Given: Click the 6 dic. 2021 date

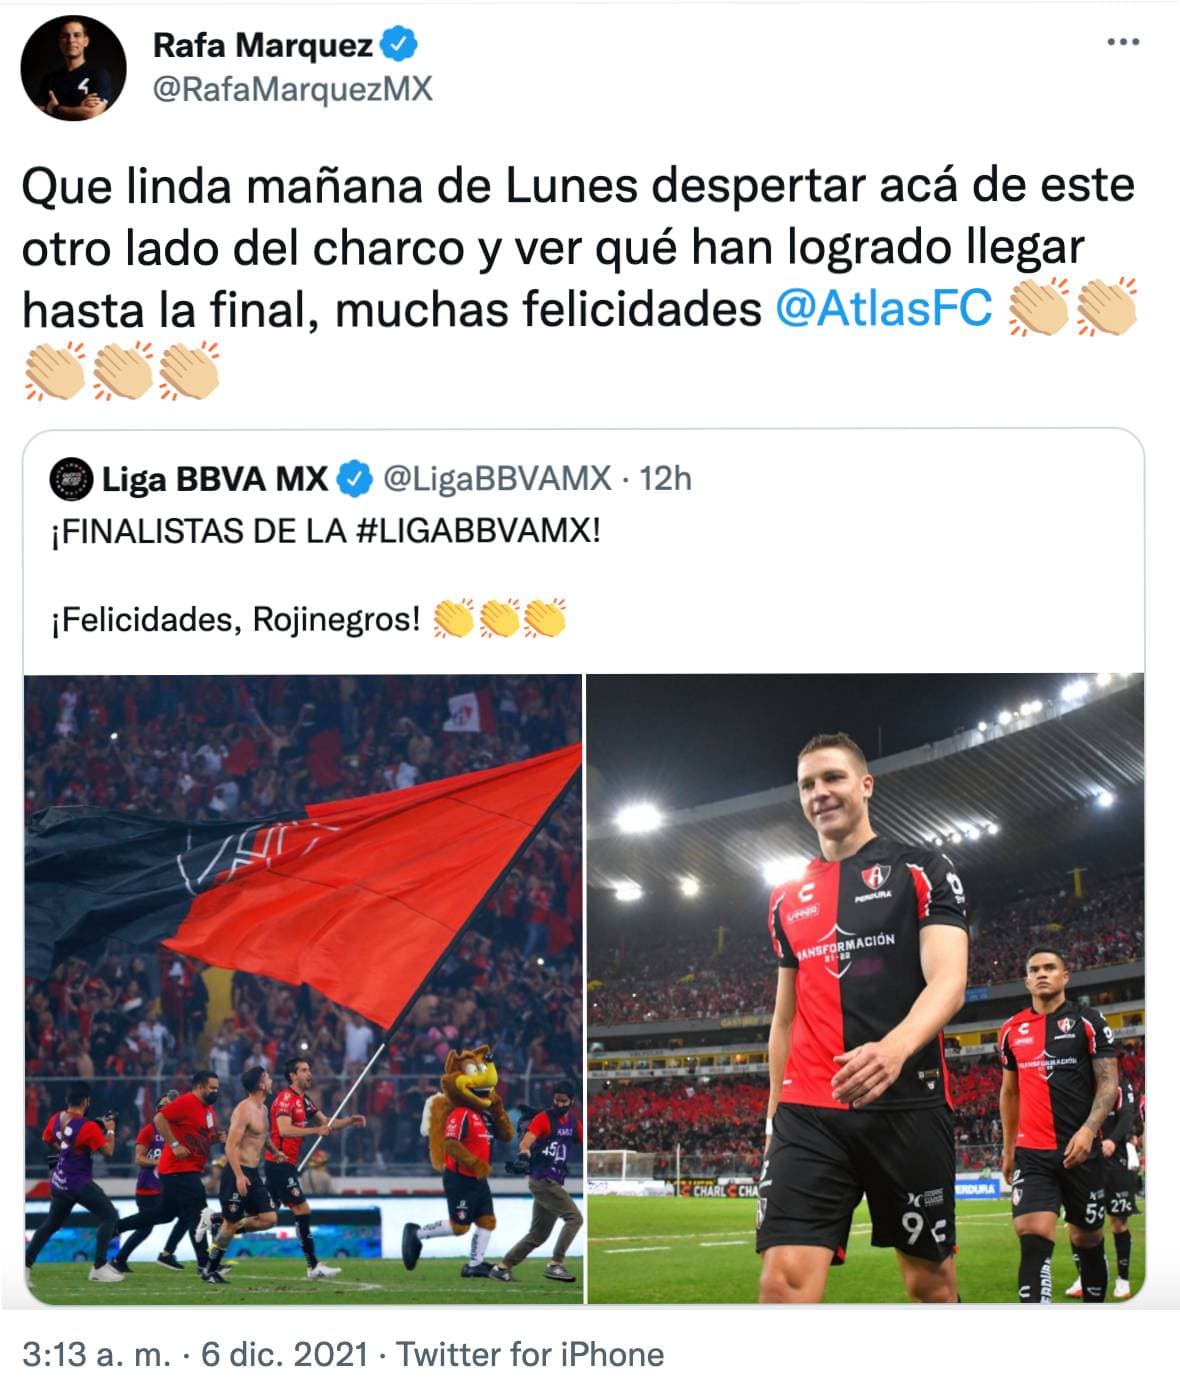Looking at the screenshot, I should 285,1354.
